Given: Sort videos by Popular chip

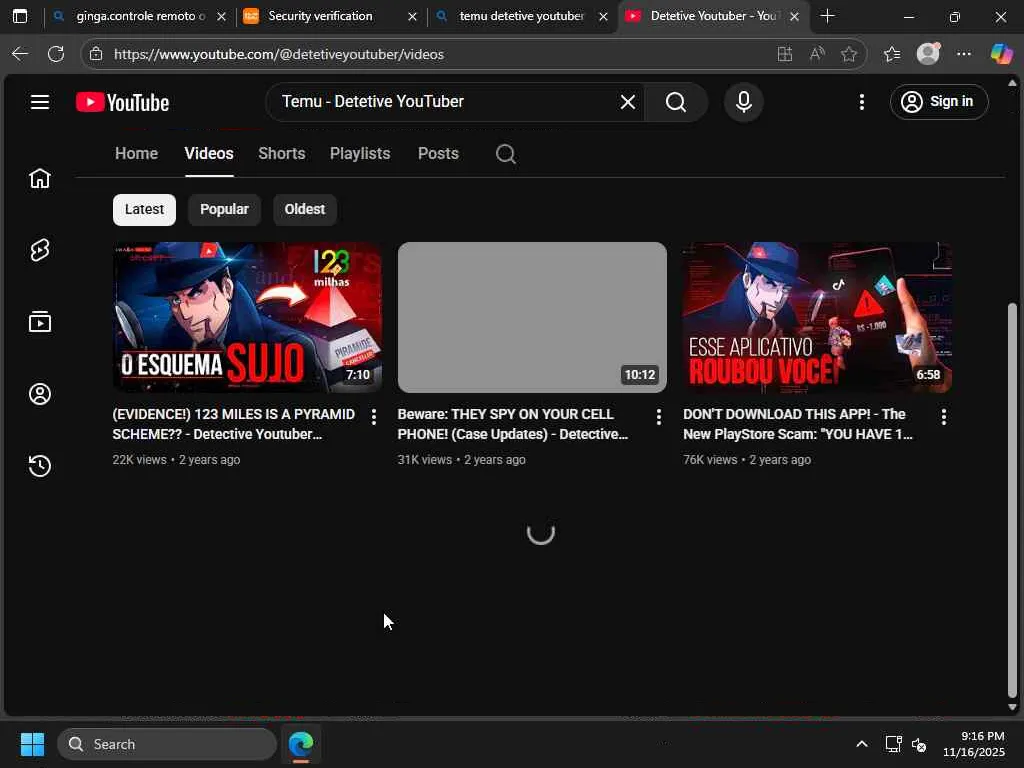Looking at the screenshot, I should pos(224,210).
